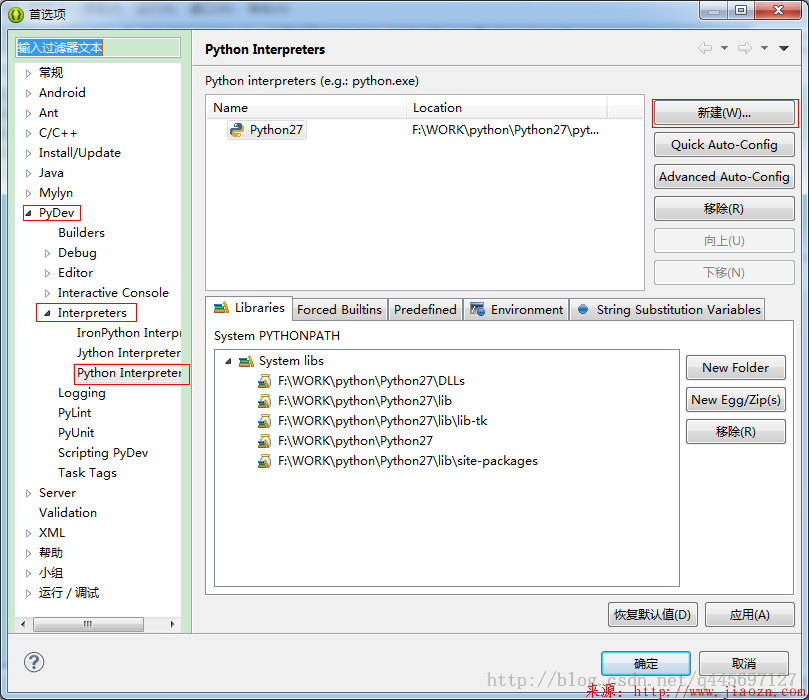Collapse the PyDev tree node

tap(29, 212)
